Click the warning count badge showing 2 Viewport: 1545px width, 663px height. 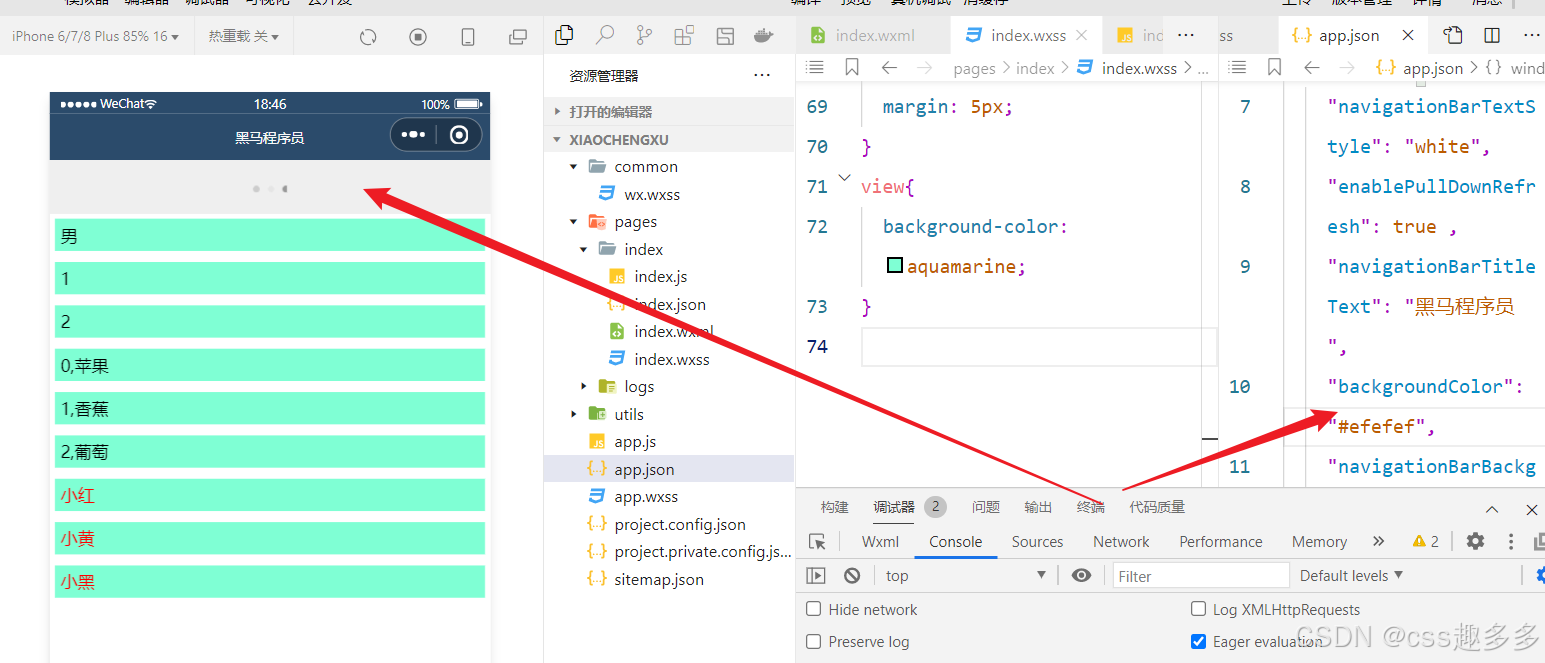coord(1426,541)
